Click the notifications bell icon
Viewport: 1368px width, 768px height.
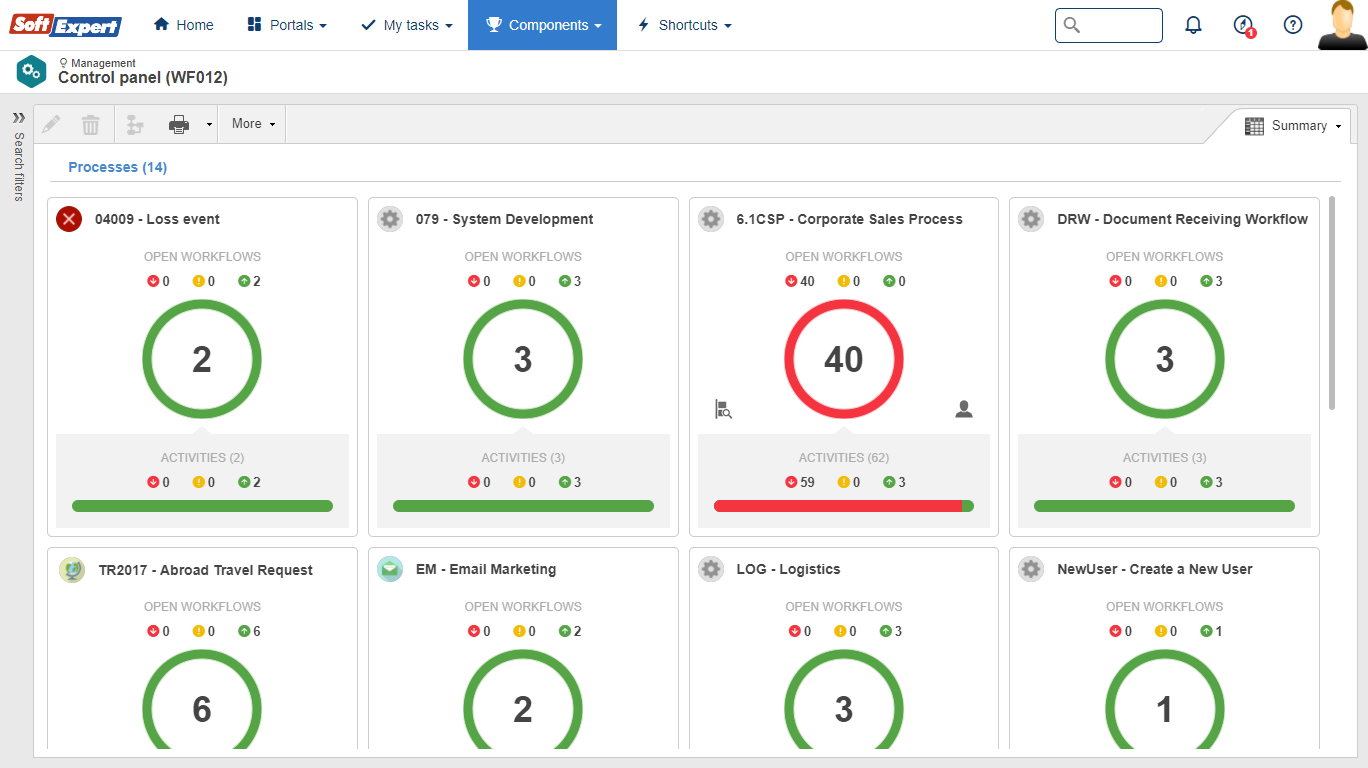pos(1193,24)
